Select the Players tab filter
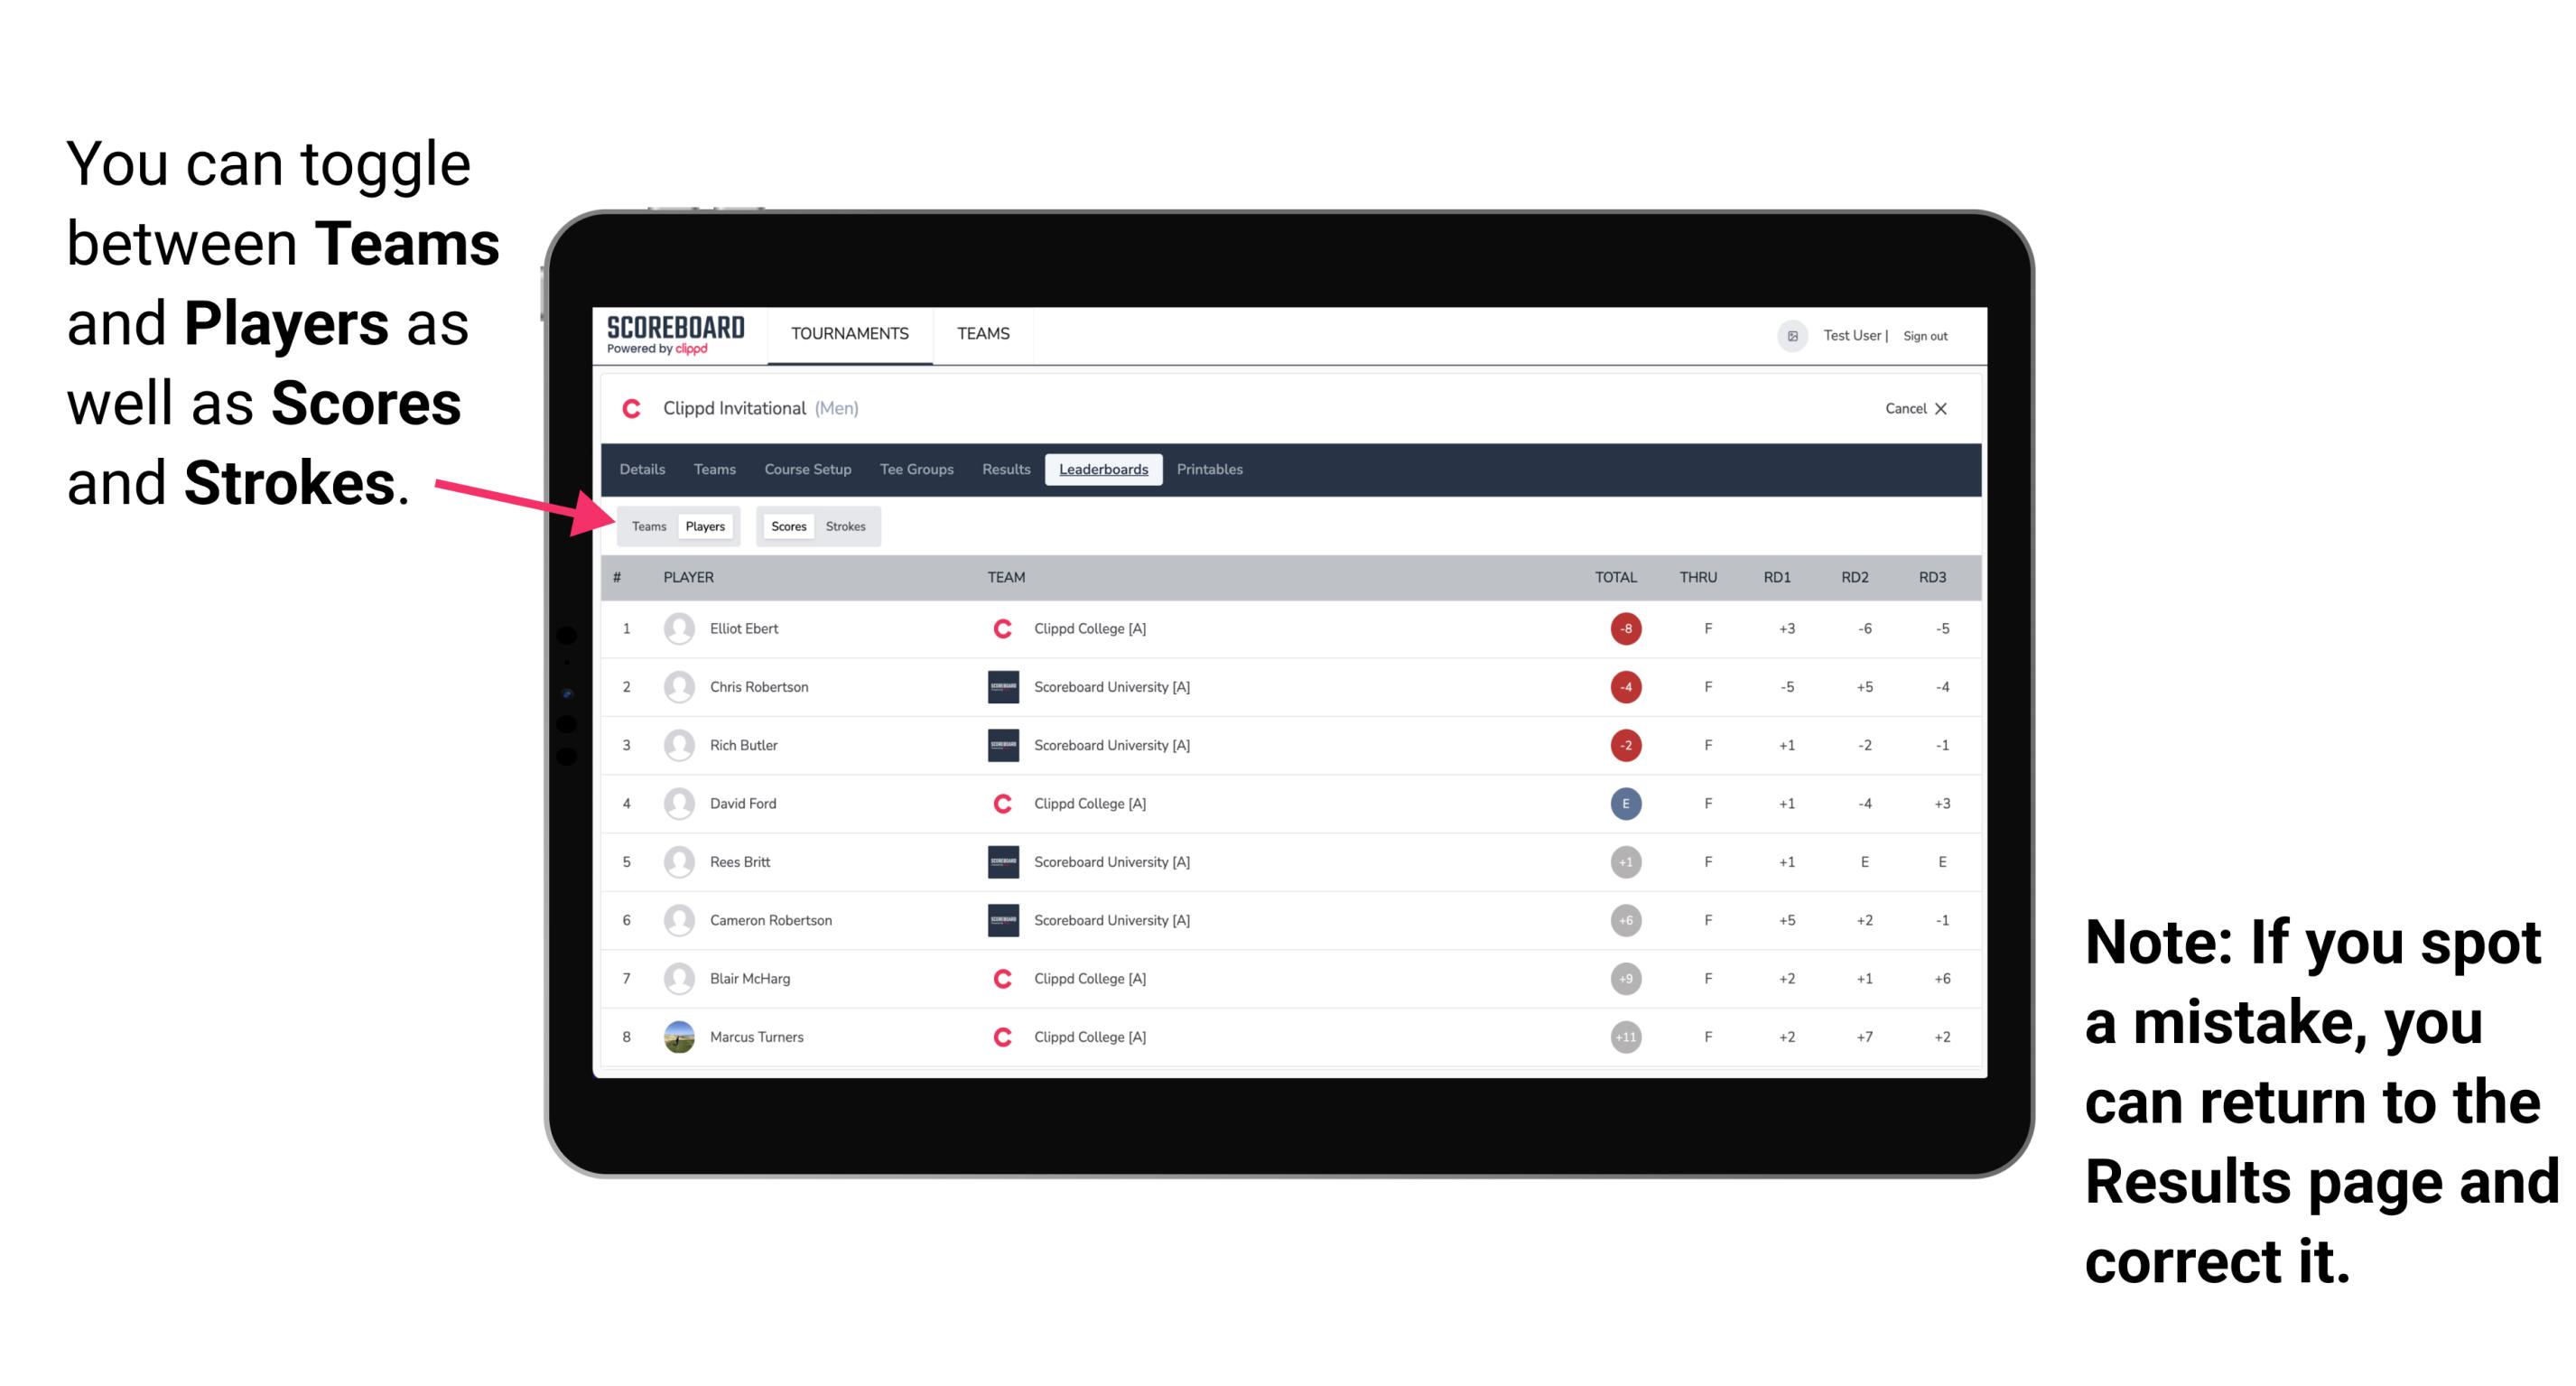The height and width of the screenshot is (1386, 2576). (706, 526)
